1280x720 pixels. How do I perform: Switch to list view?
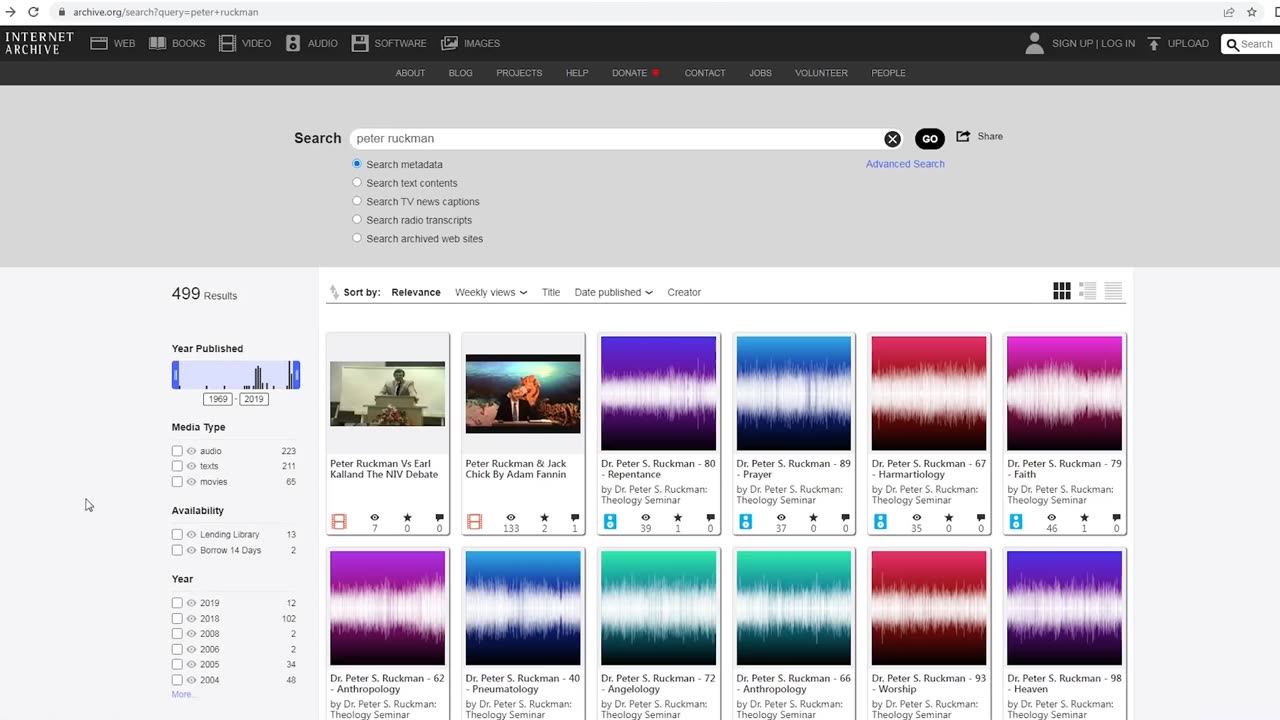1088,291
